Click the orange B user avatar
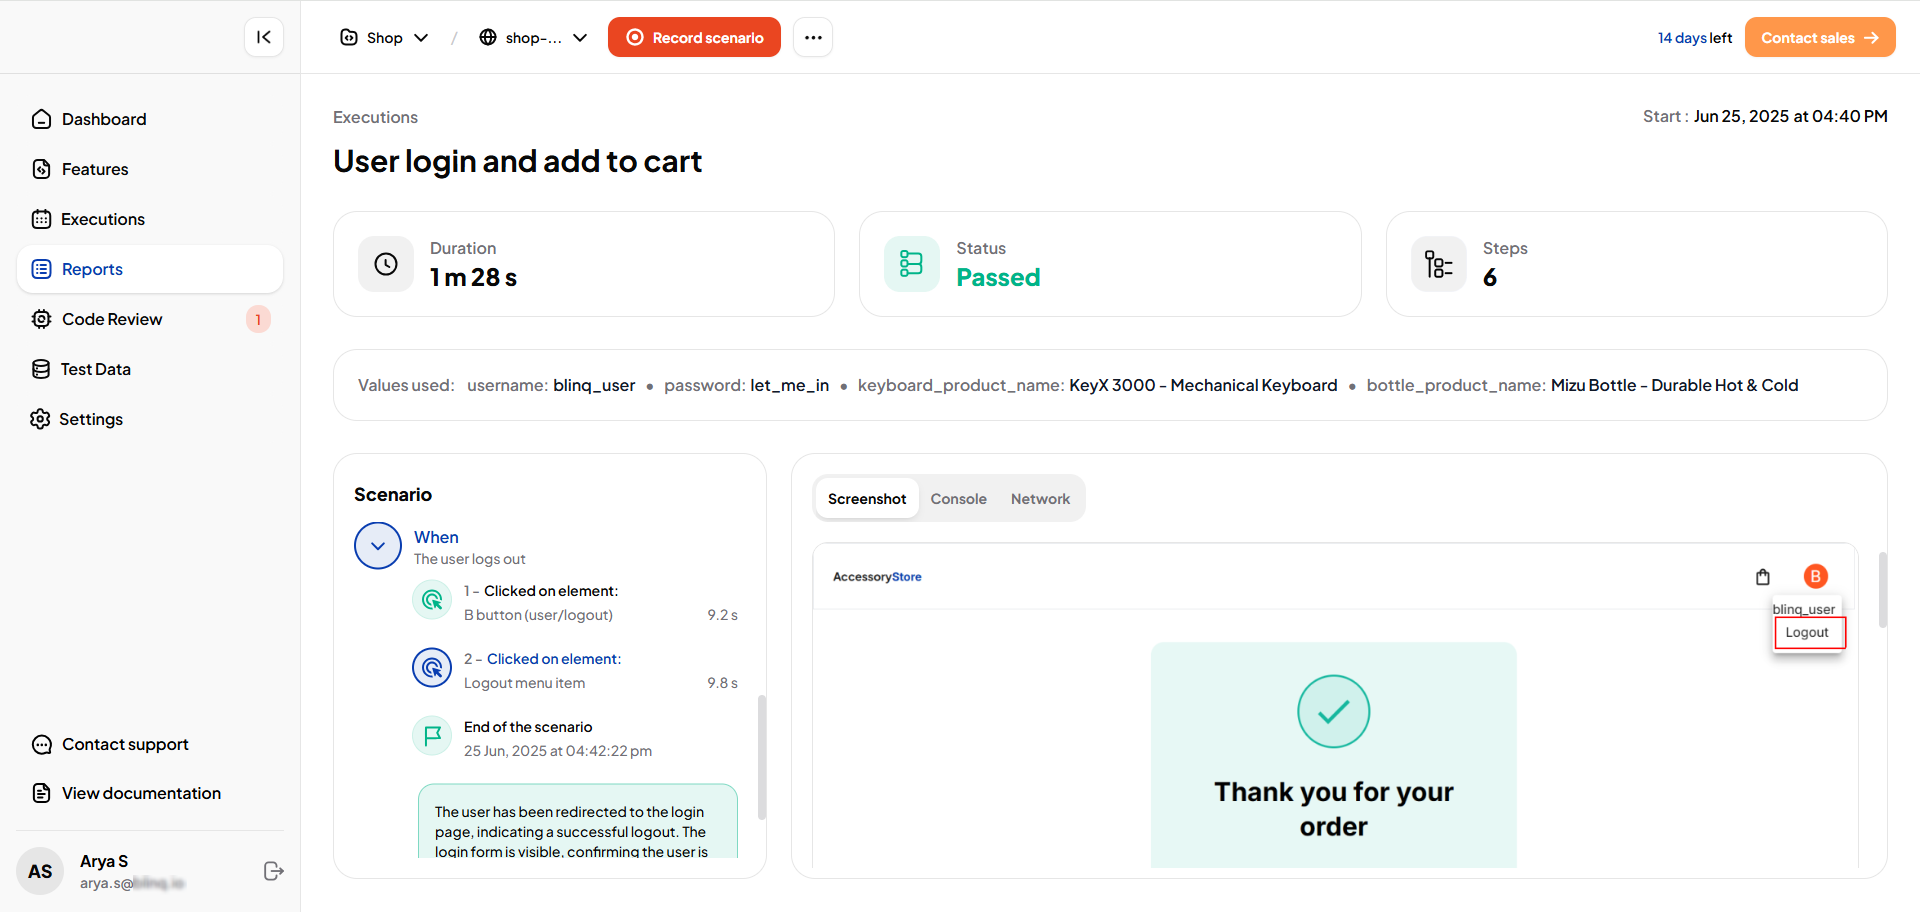The image size is (1920, 912). [x=1815, y=576]
